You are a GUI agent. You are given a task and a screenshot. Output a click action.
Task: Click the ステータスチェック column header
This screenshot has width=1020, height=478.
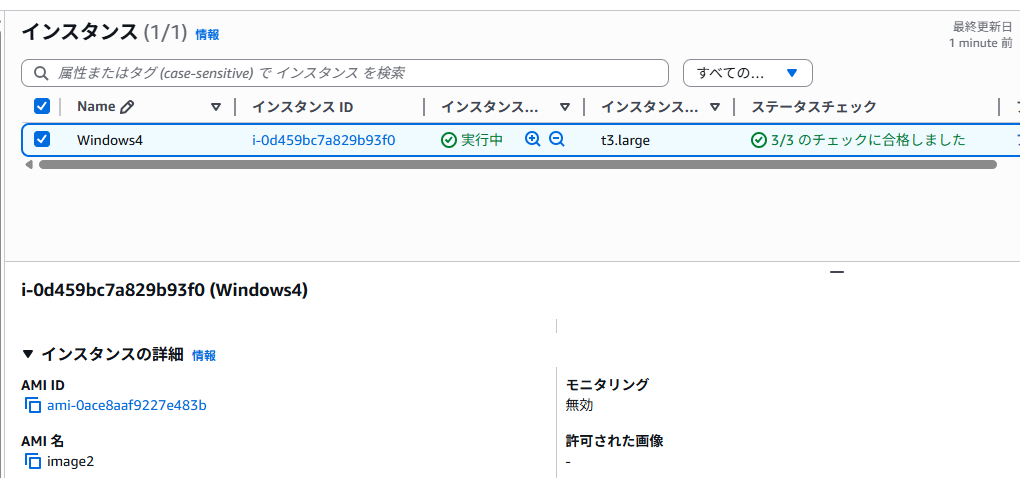coord(814,107)
